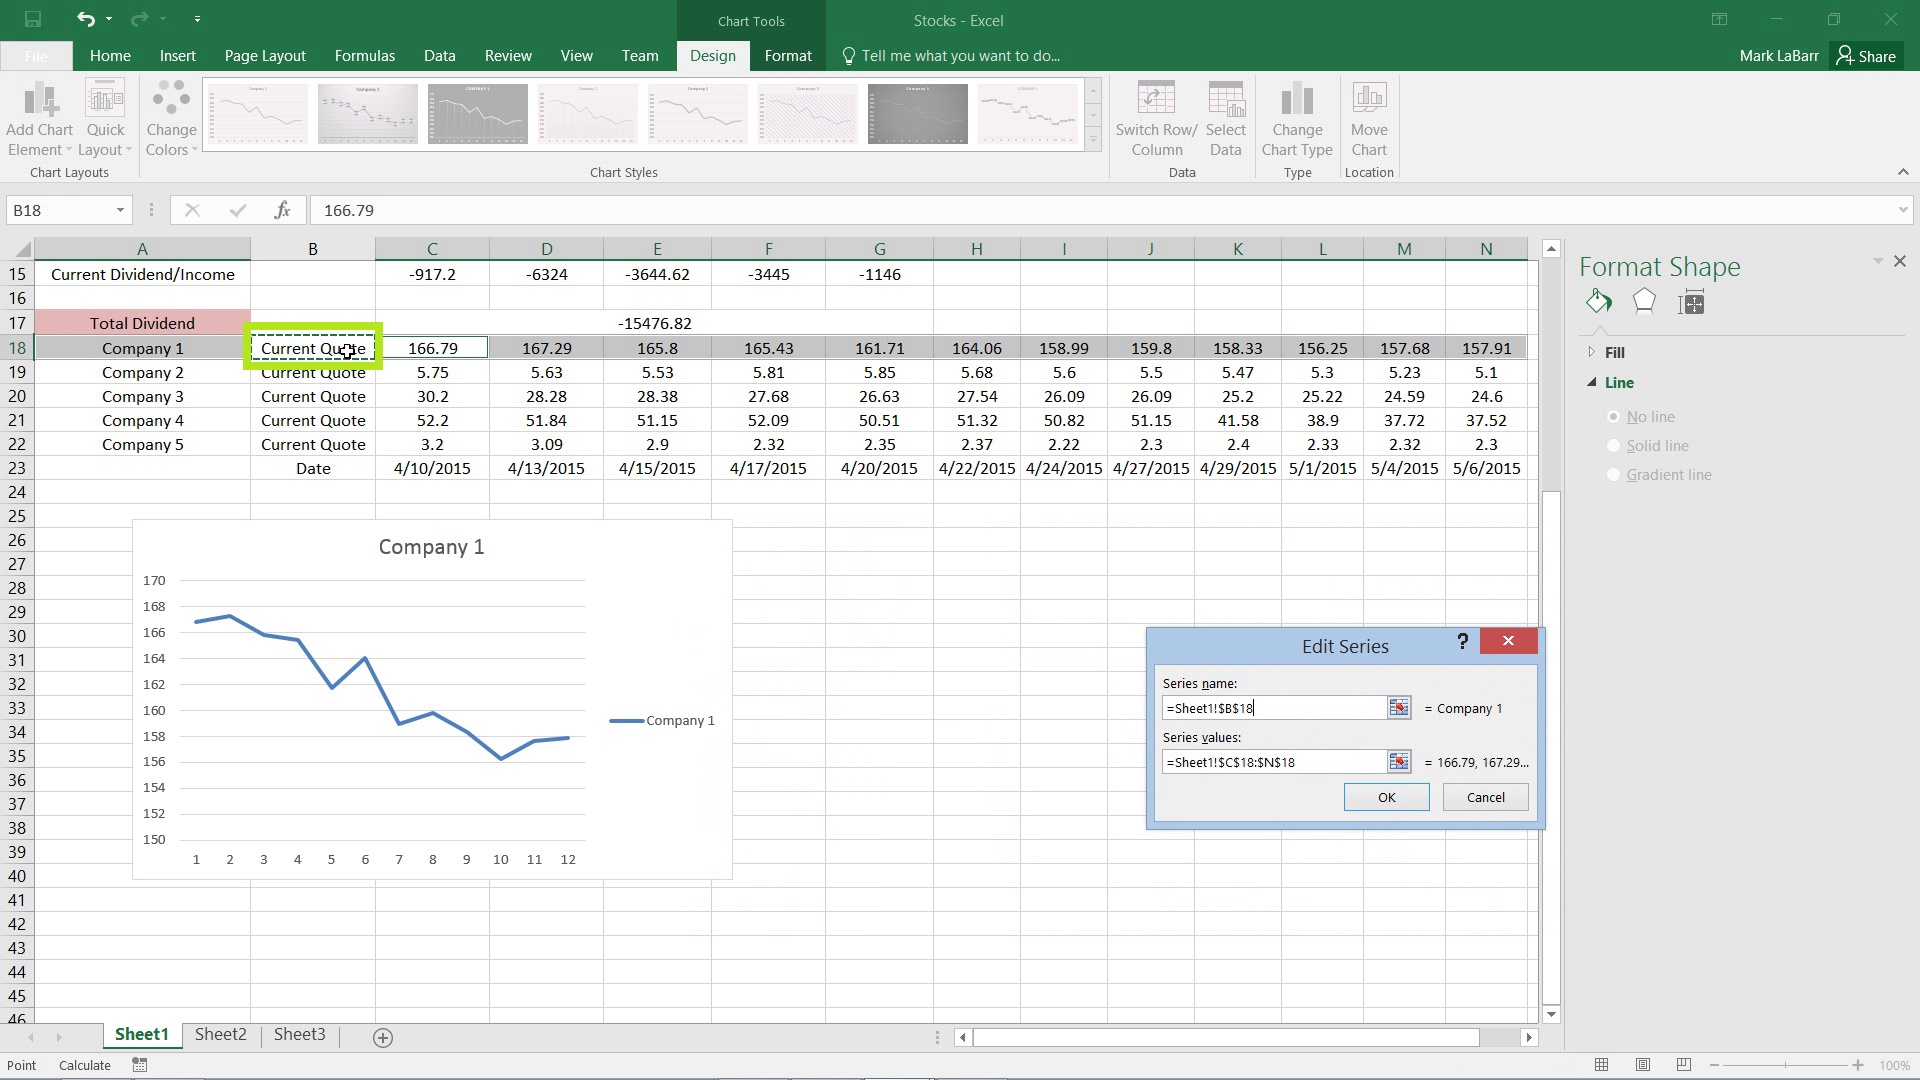The height and width of the screenshot is (1080, 1920).
Task: Select the Format shape Fill icon
Action: click(1600, 302)
